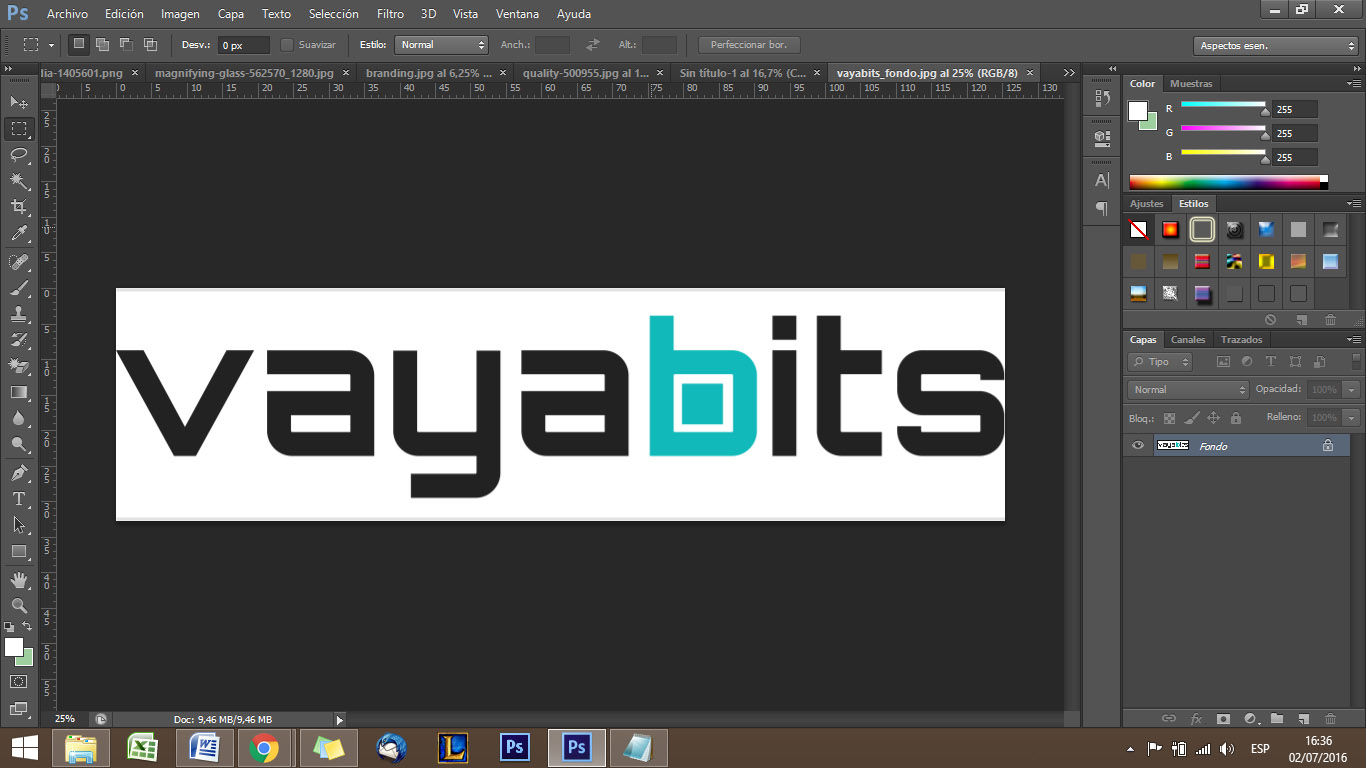1366x768 pixels.
Task: Select the Healing Brush tool
Action: pyautogui.click(x=19, y=262)
